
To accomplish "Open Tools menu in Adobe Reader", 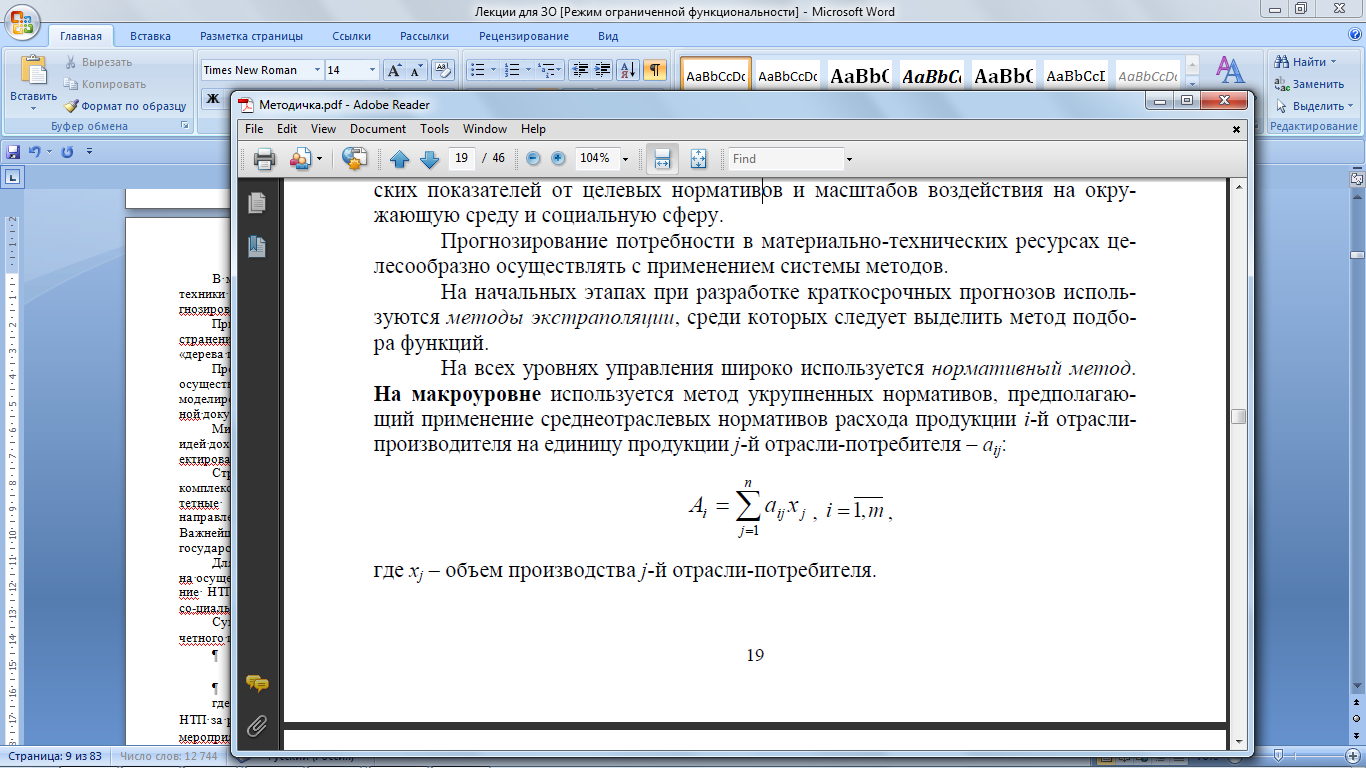I will coord(434,129).
